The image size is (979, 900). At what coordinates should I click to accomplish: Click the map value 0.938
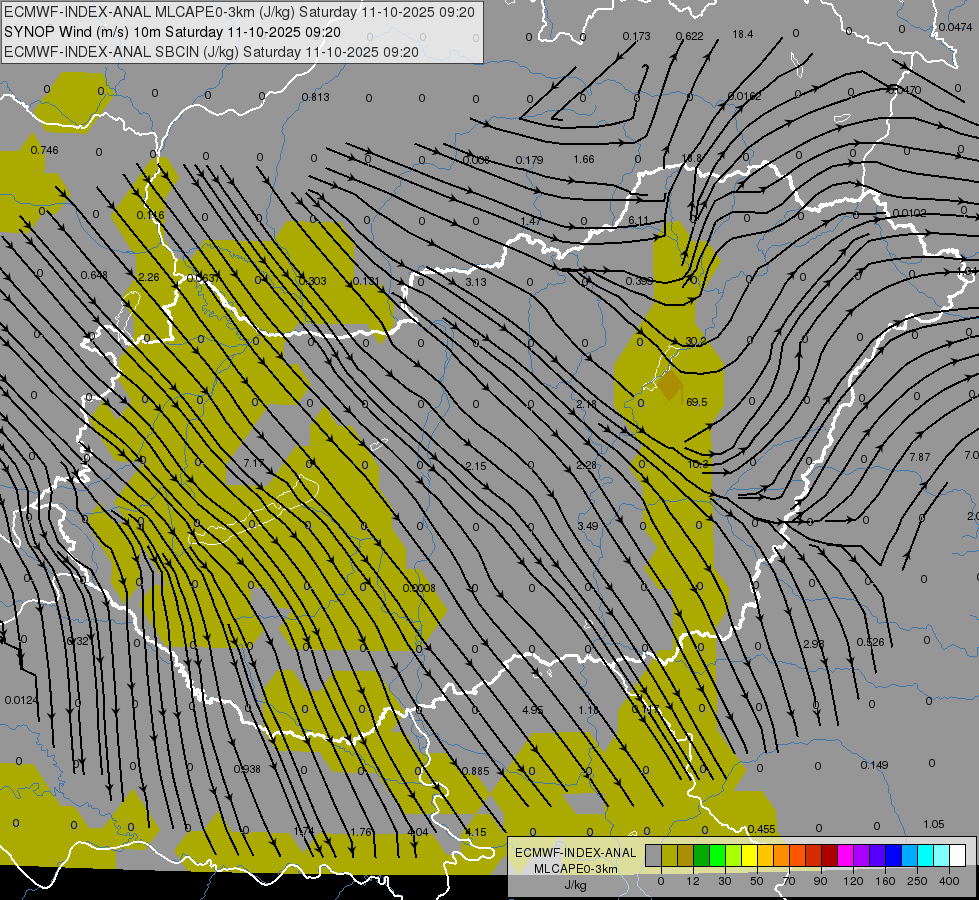[247, 769]
